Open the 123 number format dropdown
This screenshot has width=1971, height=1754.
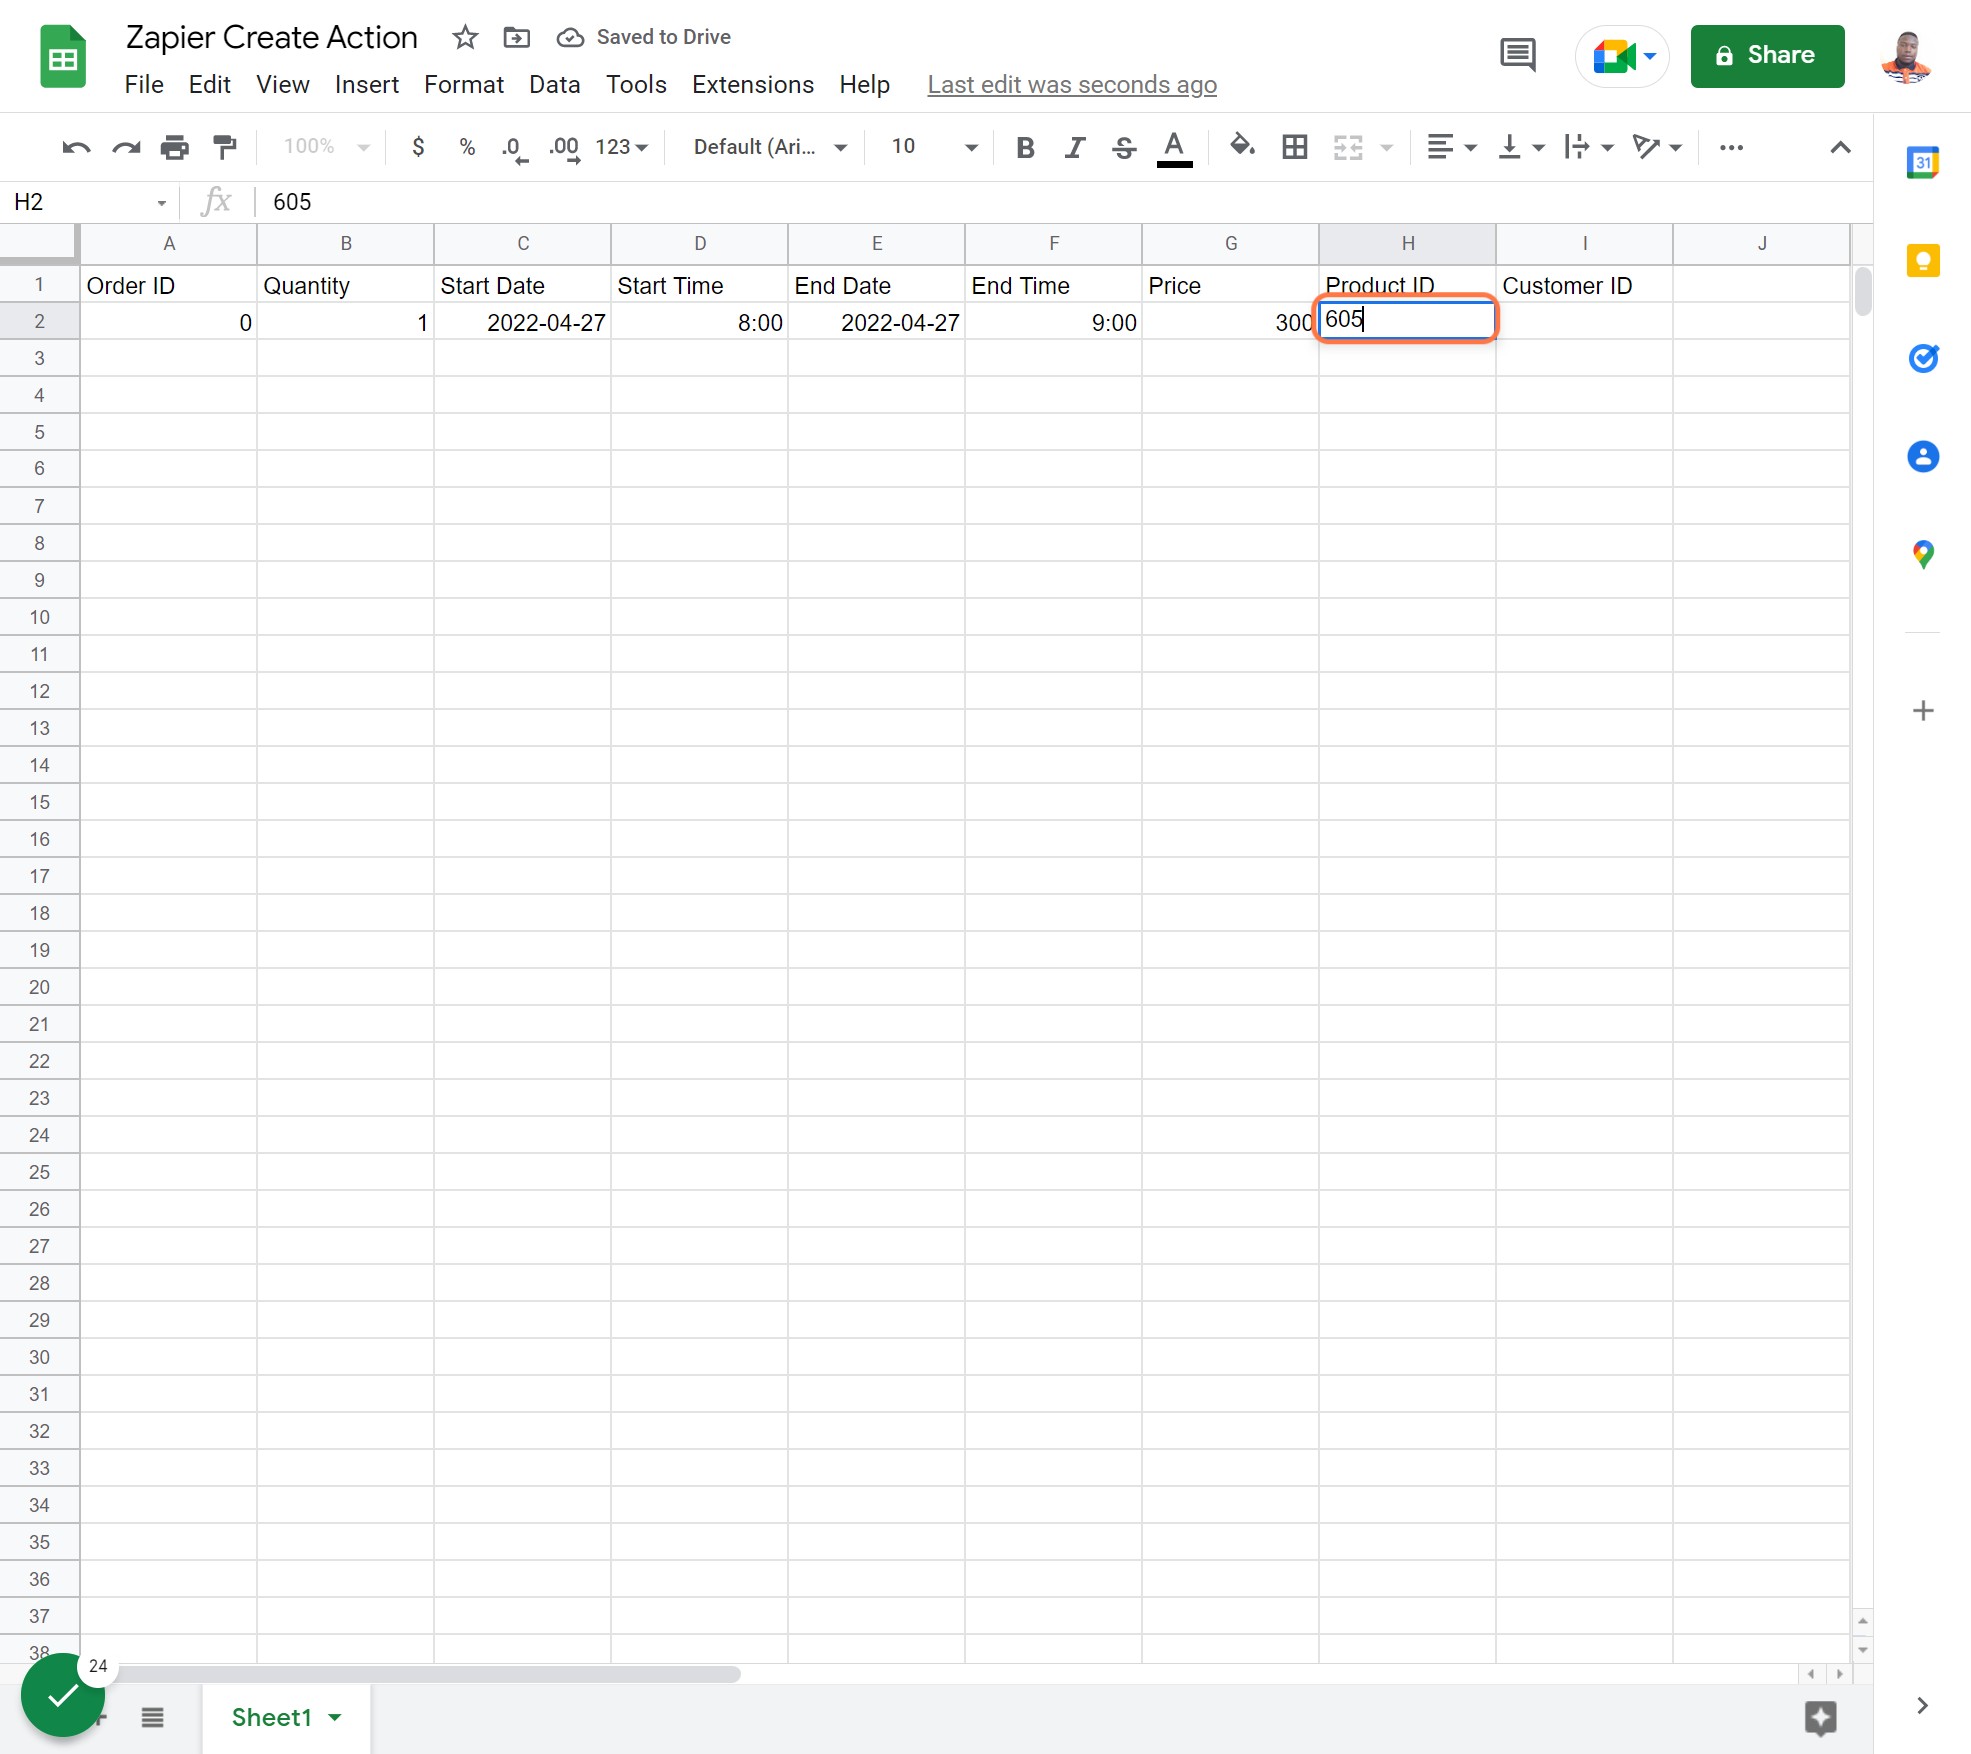pyautogui.click(x=622, y=148)
